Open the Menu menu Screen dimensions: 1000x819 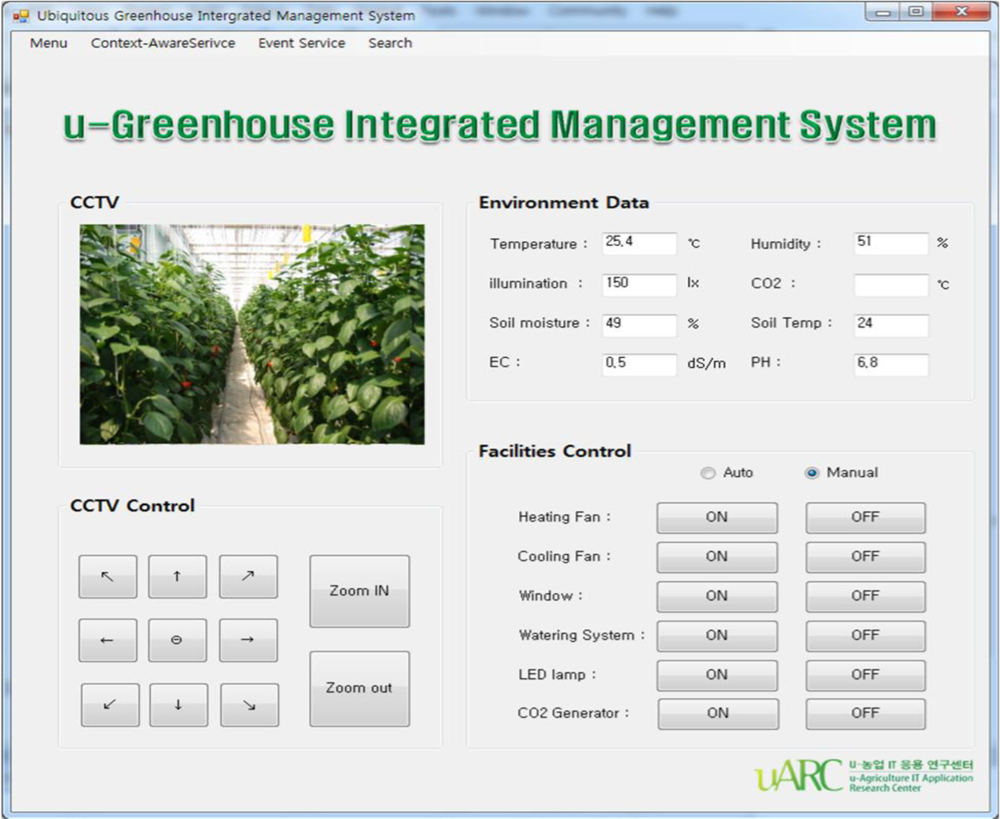click(x=49, y=43)
